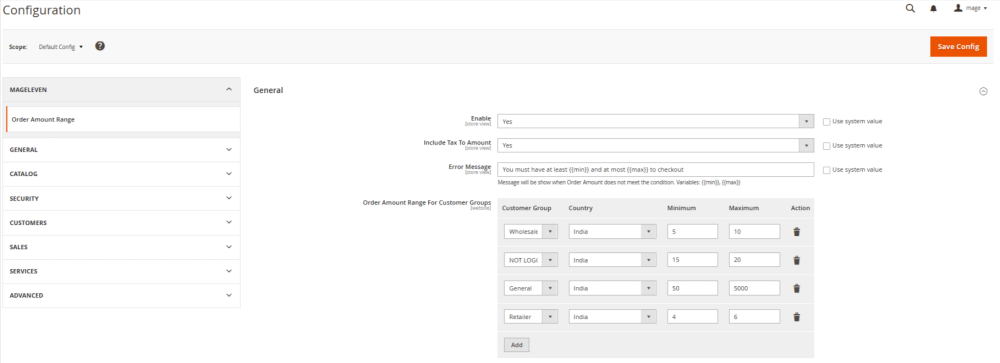Click Minimum field with value 4
This screenshot has width=1000, height=363.
693,316
